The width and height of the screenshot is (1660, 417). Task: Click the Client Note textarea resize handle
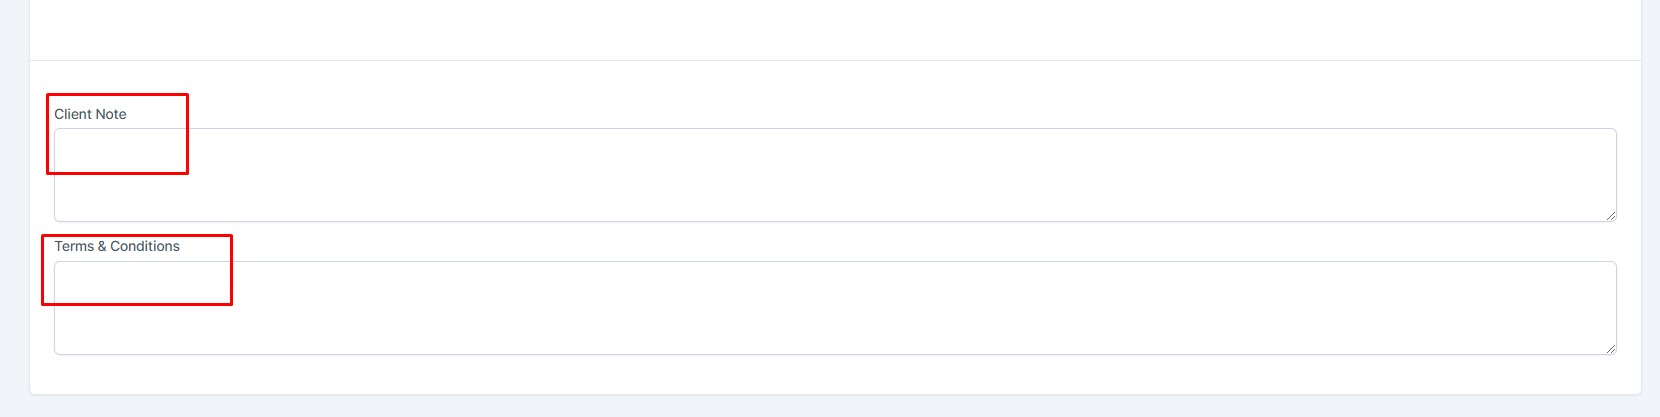1610,215
